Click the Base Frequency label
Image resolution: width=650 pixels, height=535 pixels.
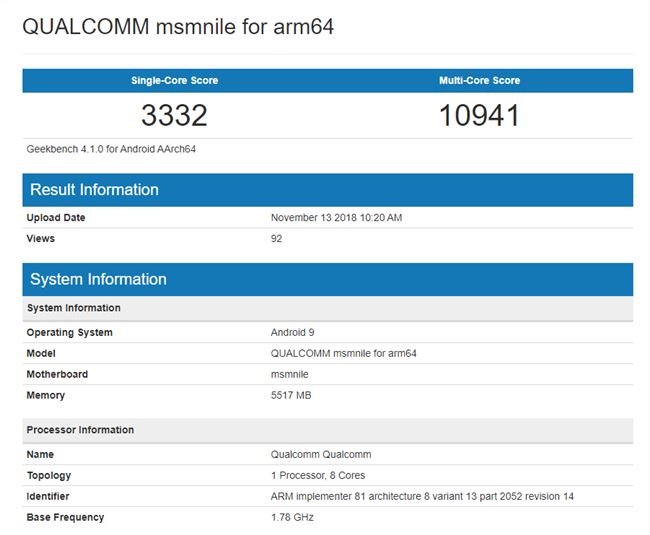pos(65,518)
